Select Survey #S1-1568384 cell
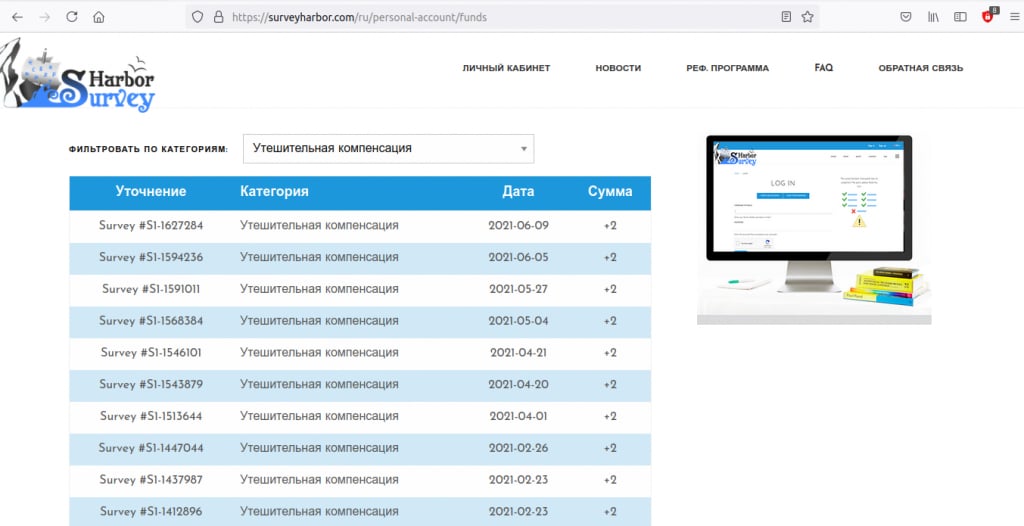1024x526 pixels. (x=151, y=321)
